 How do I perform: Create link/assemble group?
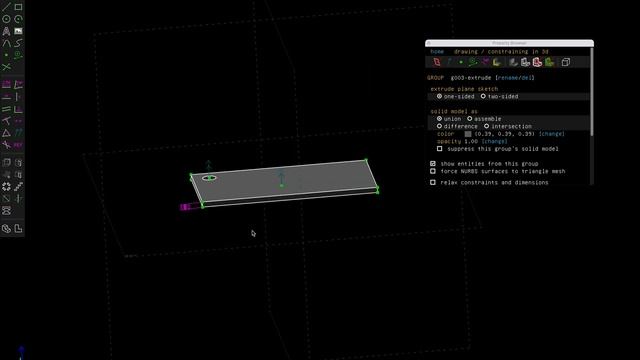[6, 211]
